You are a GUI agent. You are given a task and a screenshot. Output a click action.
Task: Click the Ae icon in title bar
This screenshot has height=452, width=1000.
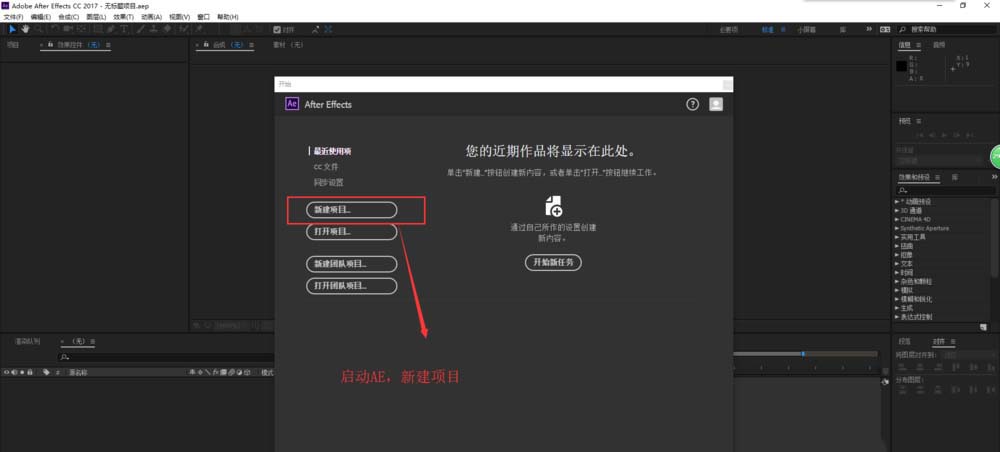coord(5,5)
